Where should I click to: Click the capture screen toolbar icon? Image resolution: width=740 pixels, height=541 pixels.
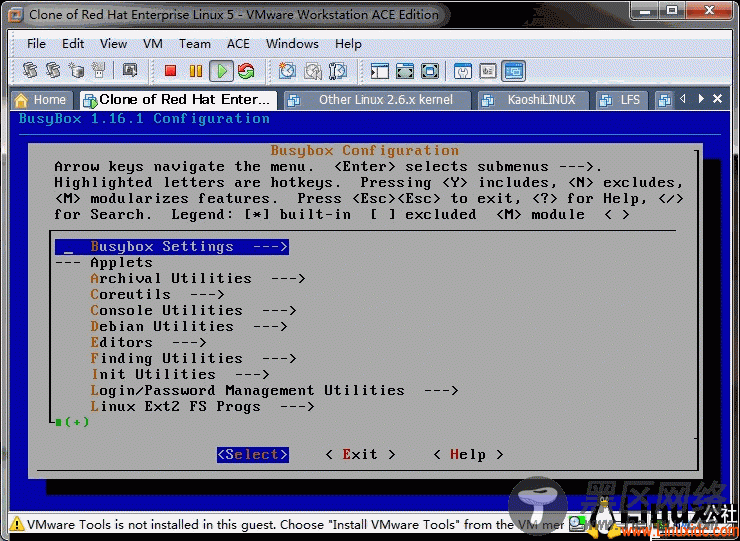130,70
